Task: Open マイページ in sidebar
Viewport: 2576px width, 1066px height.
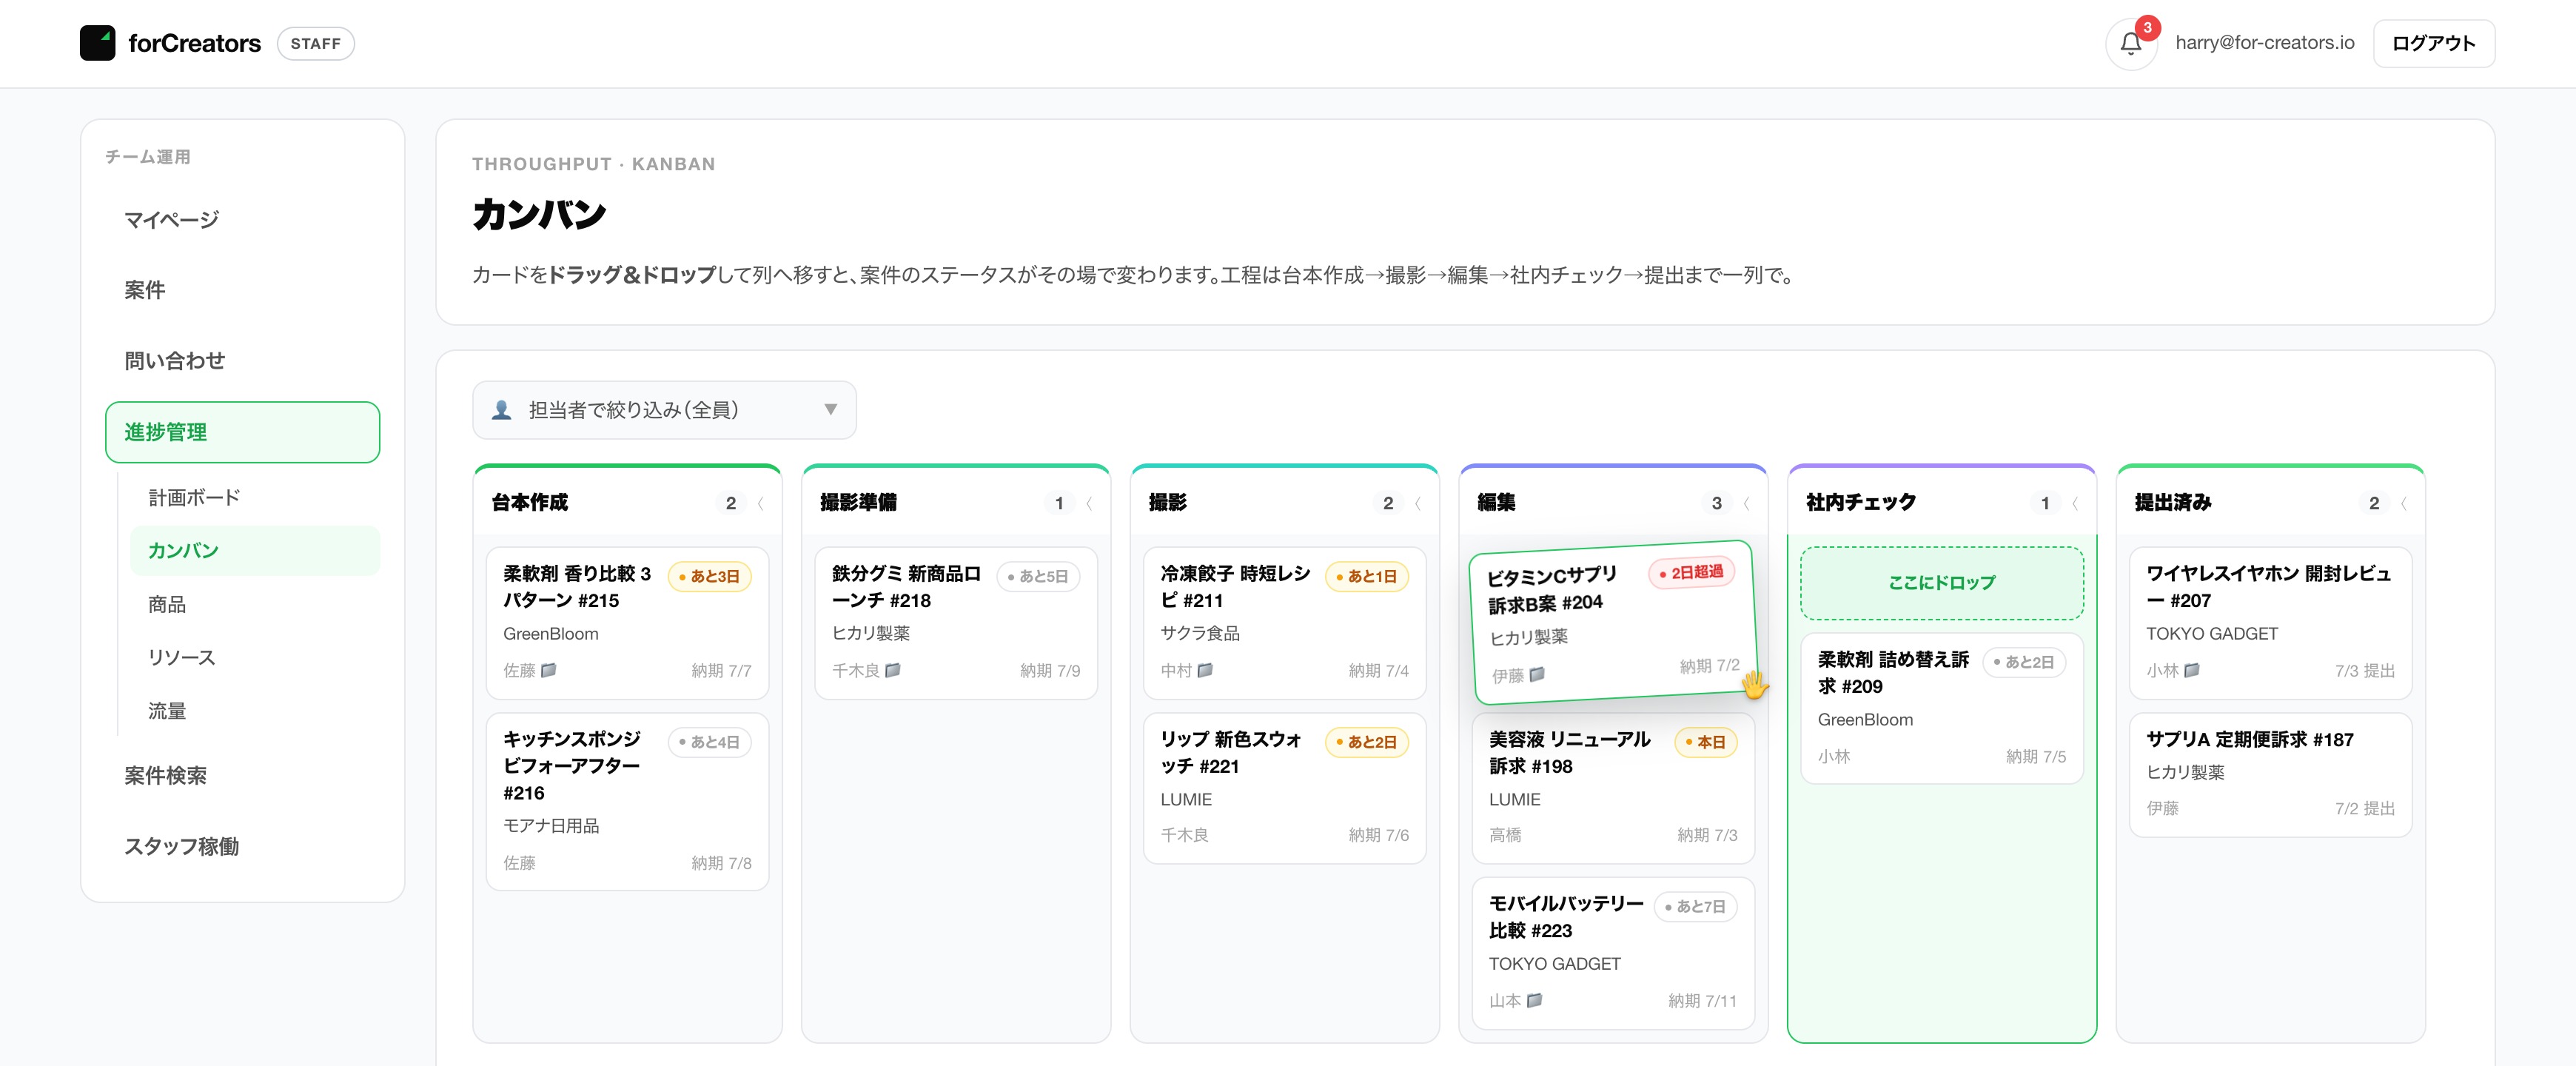Action: pos(242,220)
